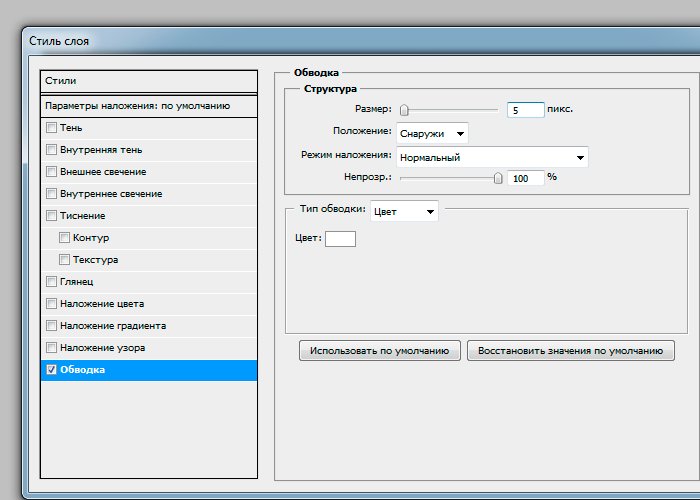700x500 pixels.
Task: Enable Глянец checkbox
Action: [x=52, y=282]
